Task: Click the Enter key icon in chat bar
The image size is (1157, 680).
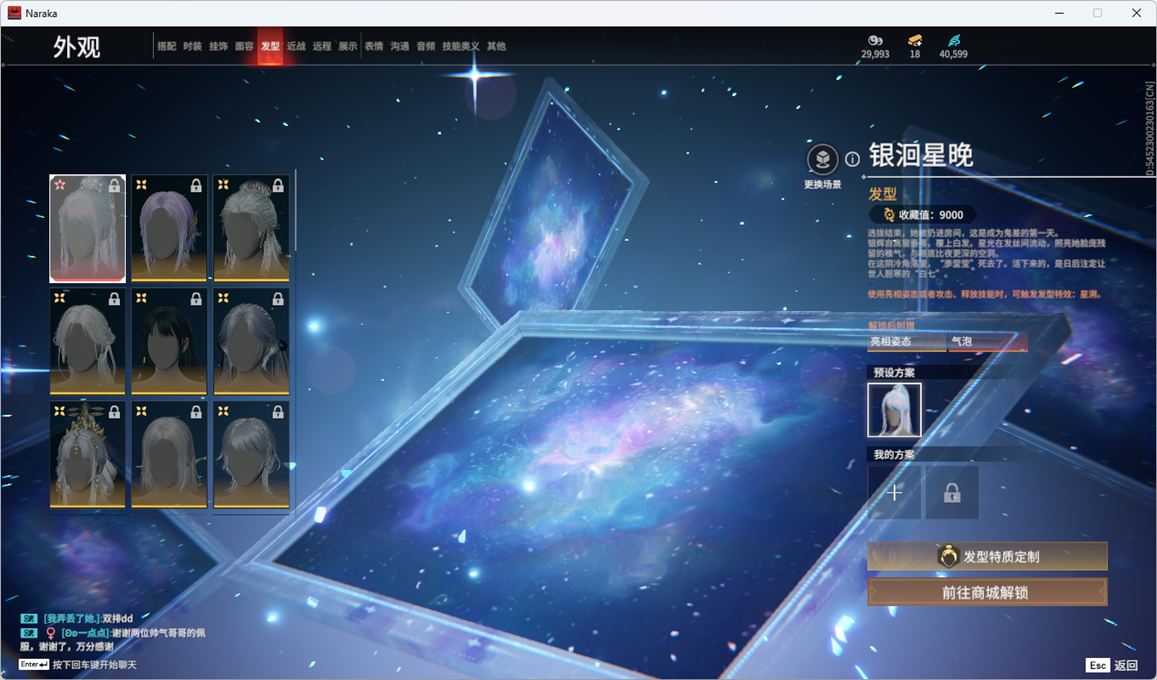Action: click(x=34, y=665)
